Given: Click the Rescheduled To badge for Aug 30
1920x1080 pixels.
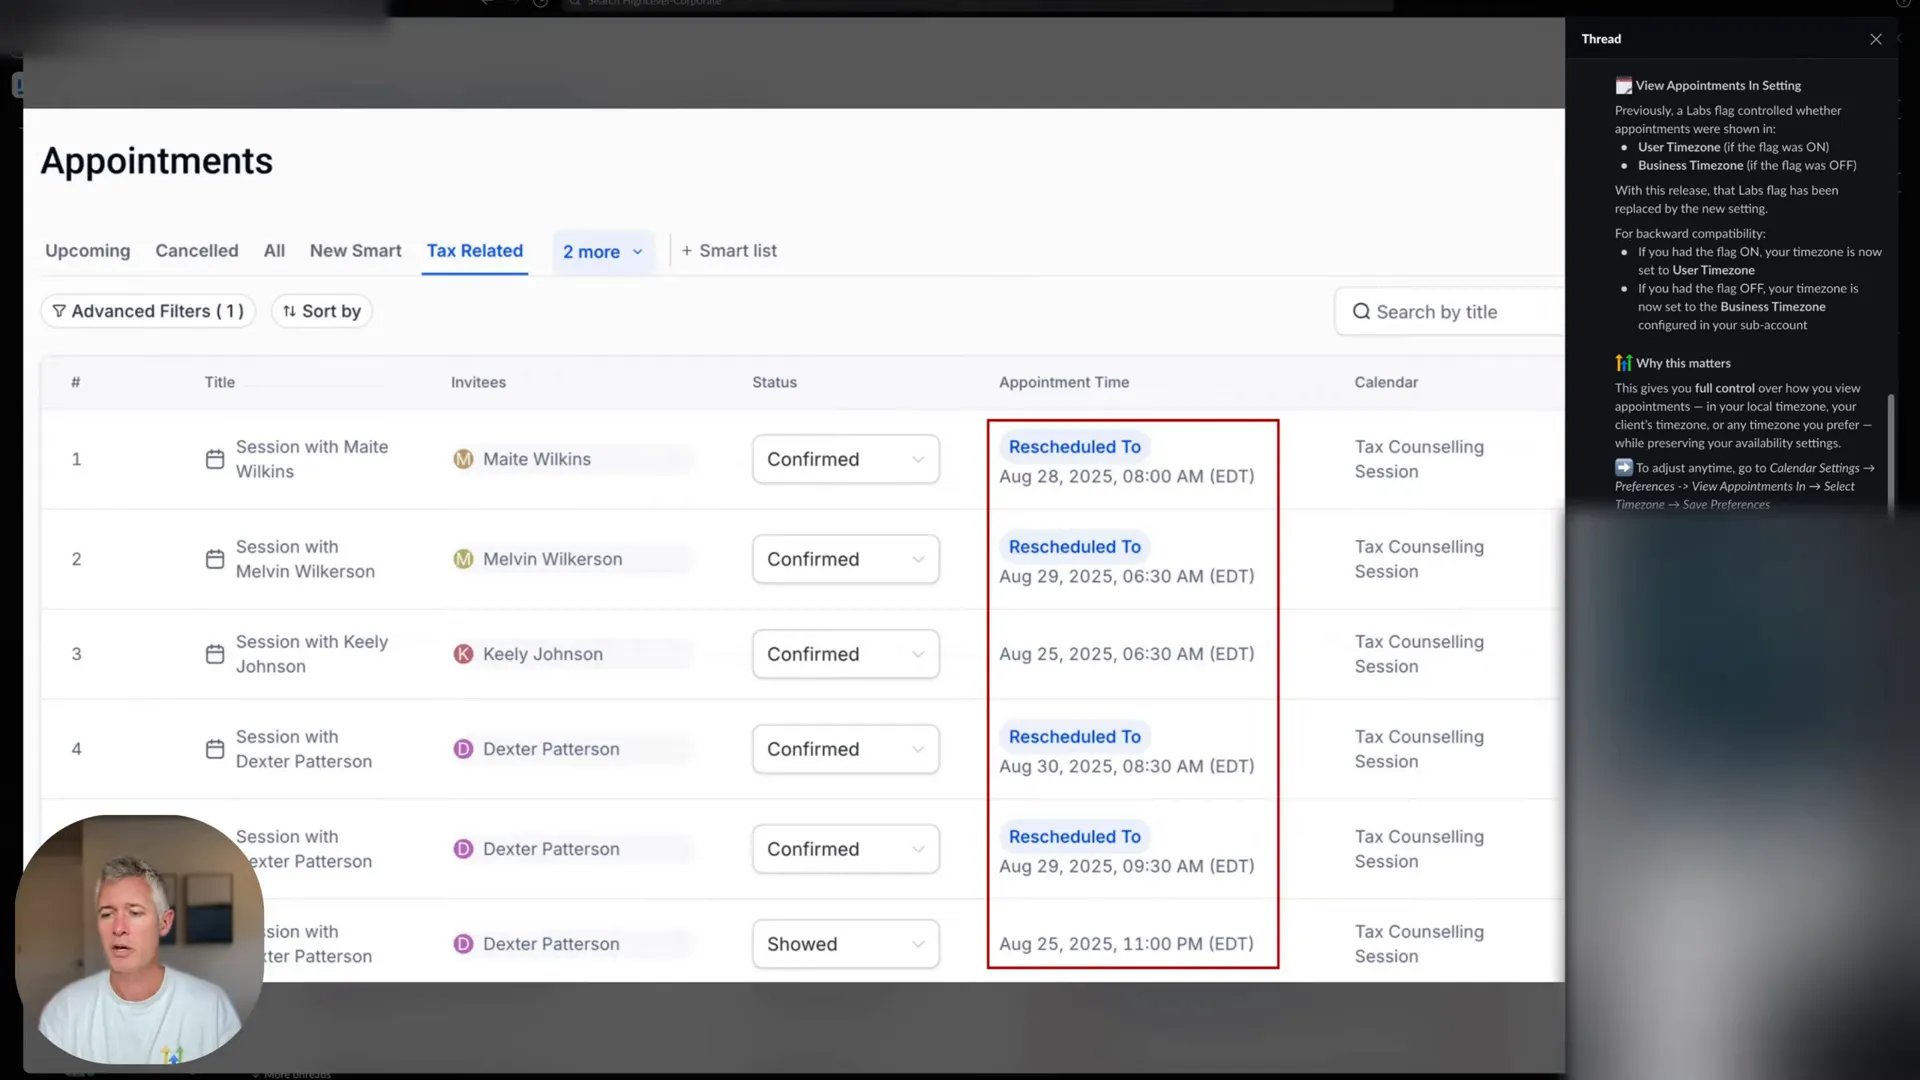Looking at the screenshot, I should (1074, 737).
